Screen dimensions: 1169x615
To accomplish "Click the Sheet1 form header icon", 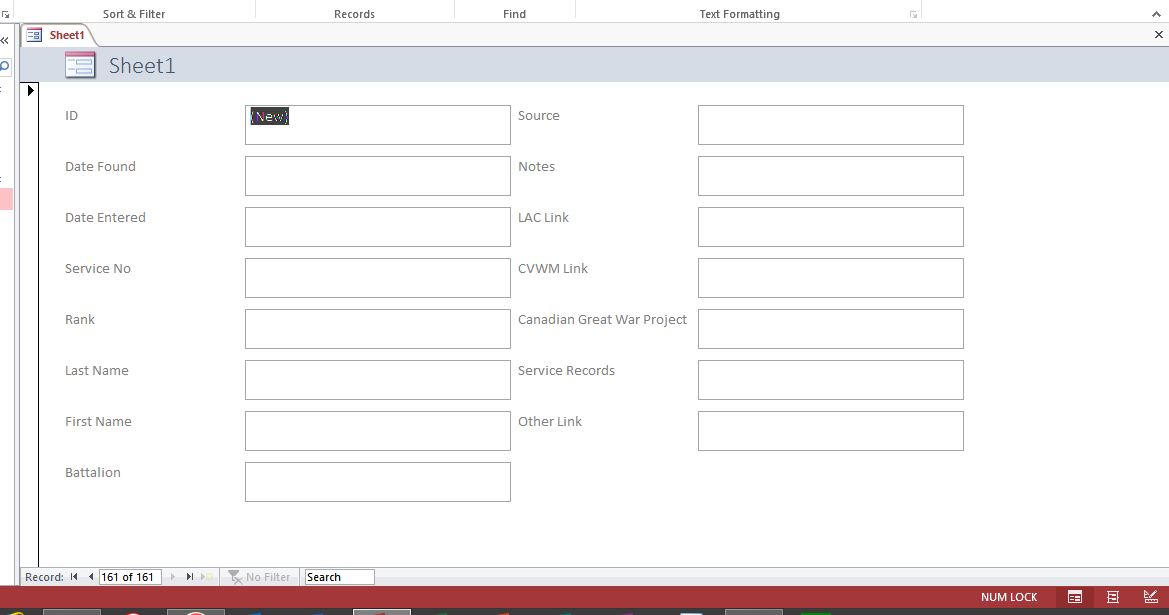I will (80, 66).
